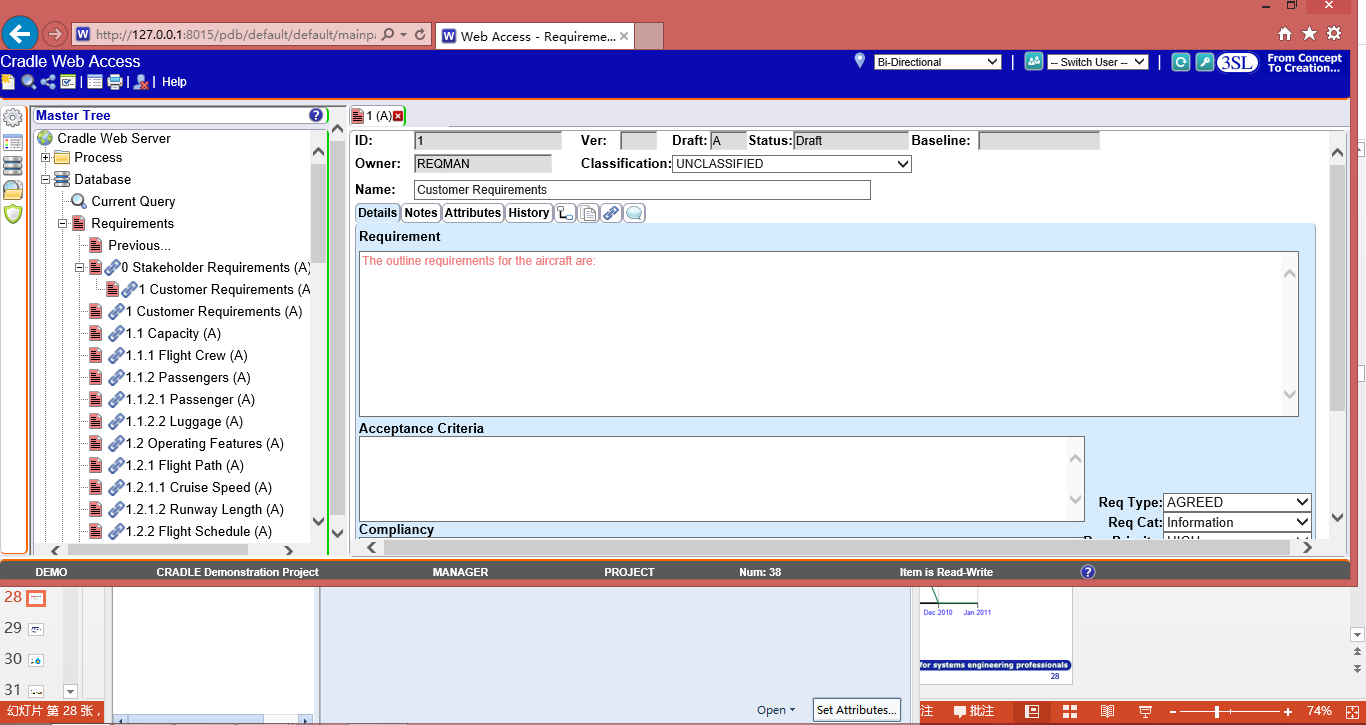Click status bar help question icon
This screenshot has height=725, width=1366.
1088,572
